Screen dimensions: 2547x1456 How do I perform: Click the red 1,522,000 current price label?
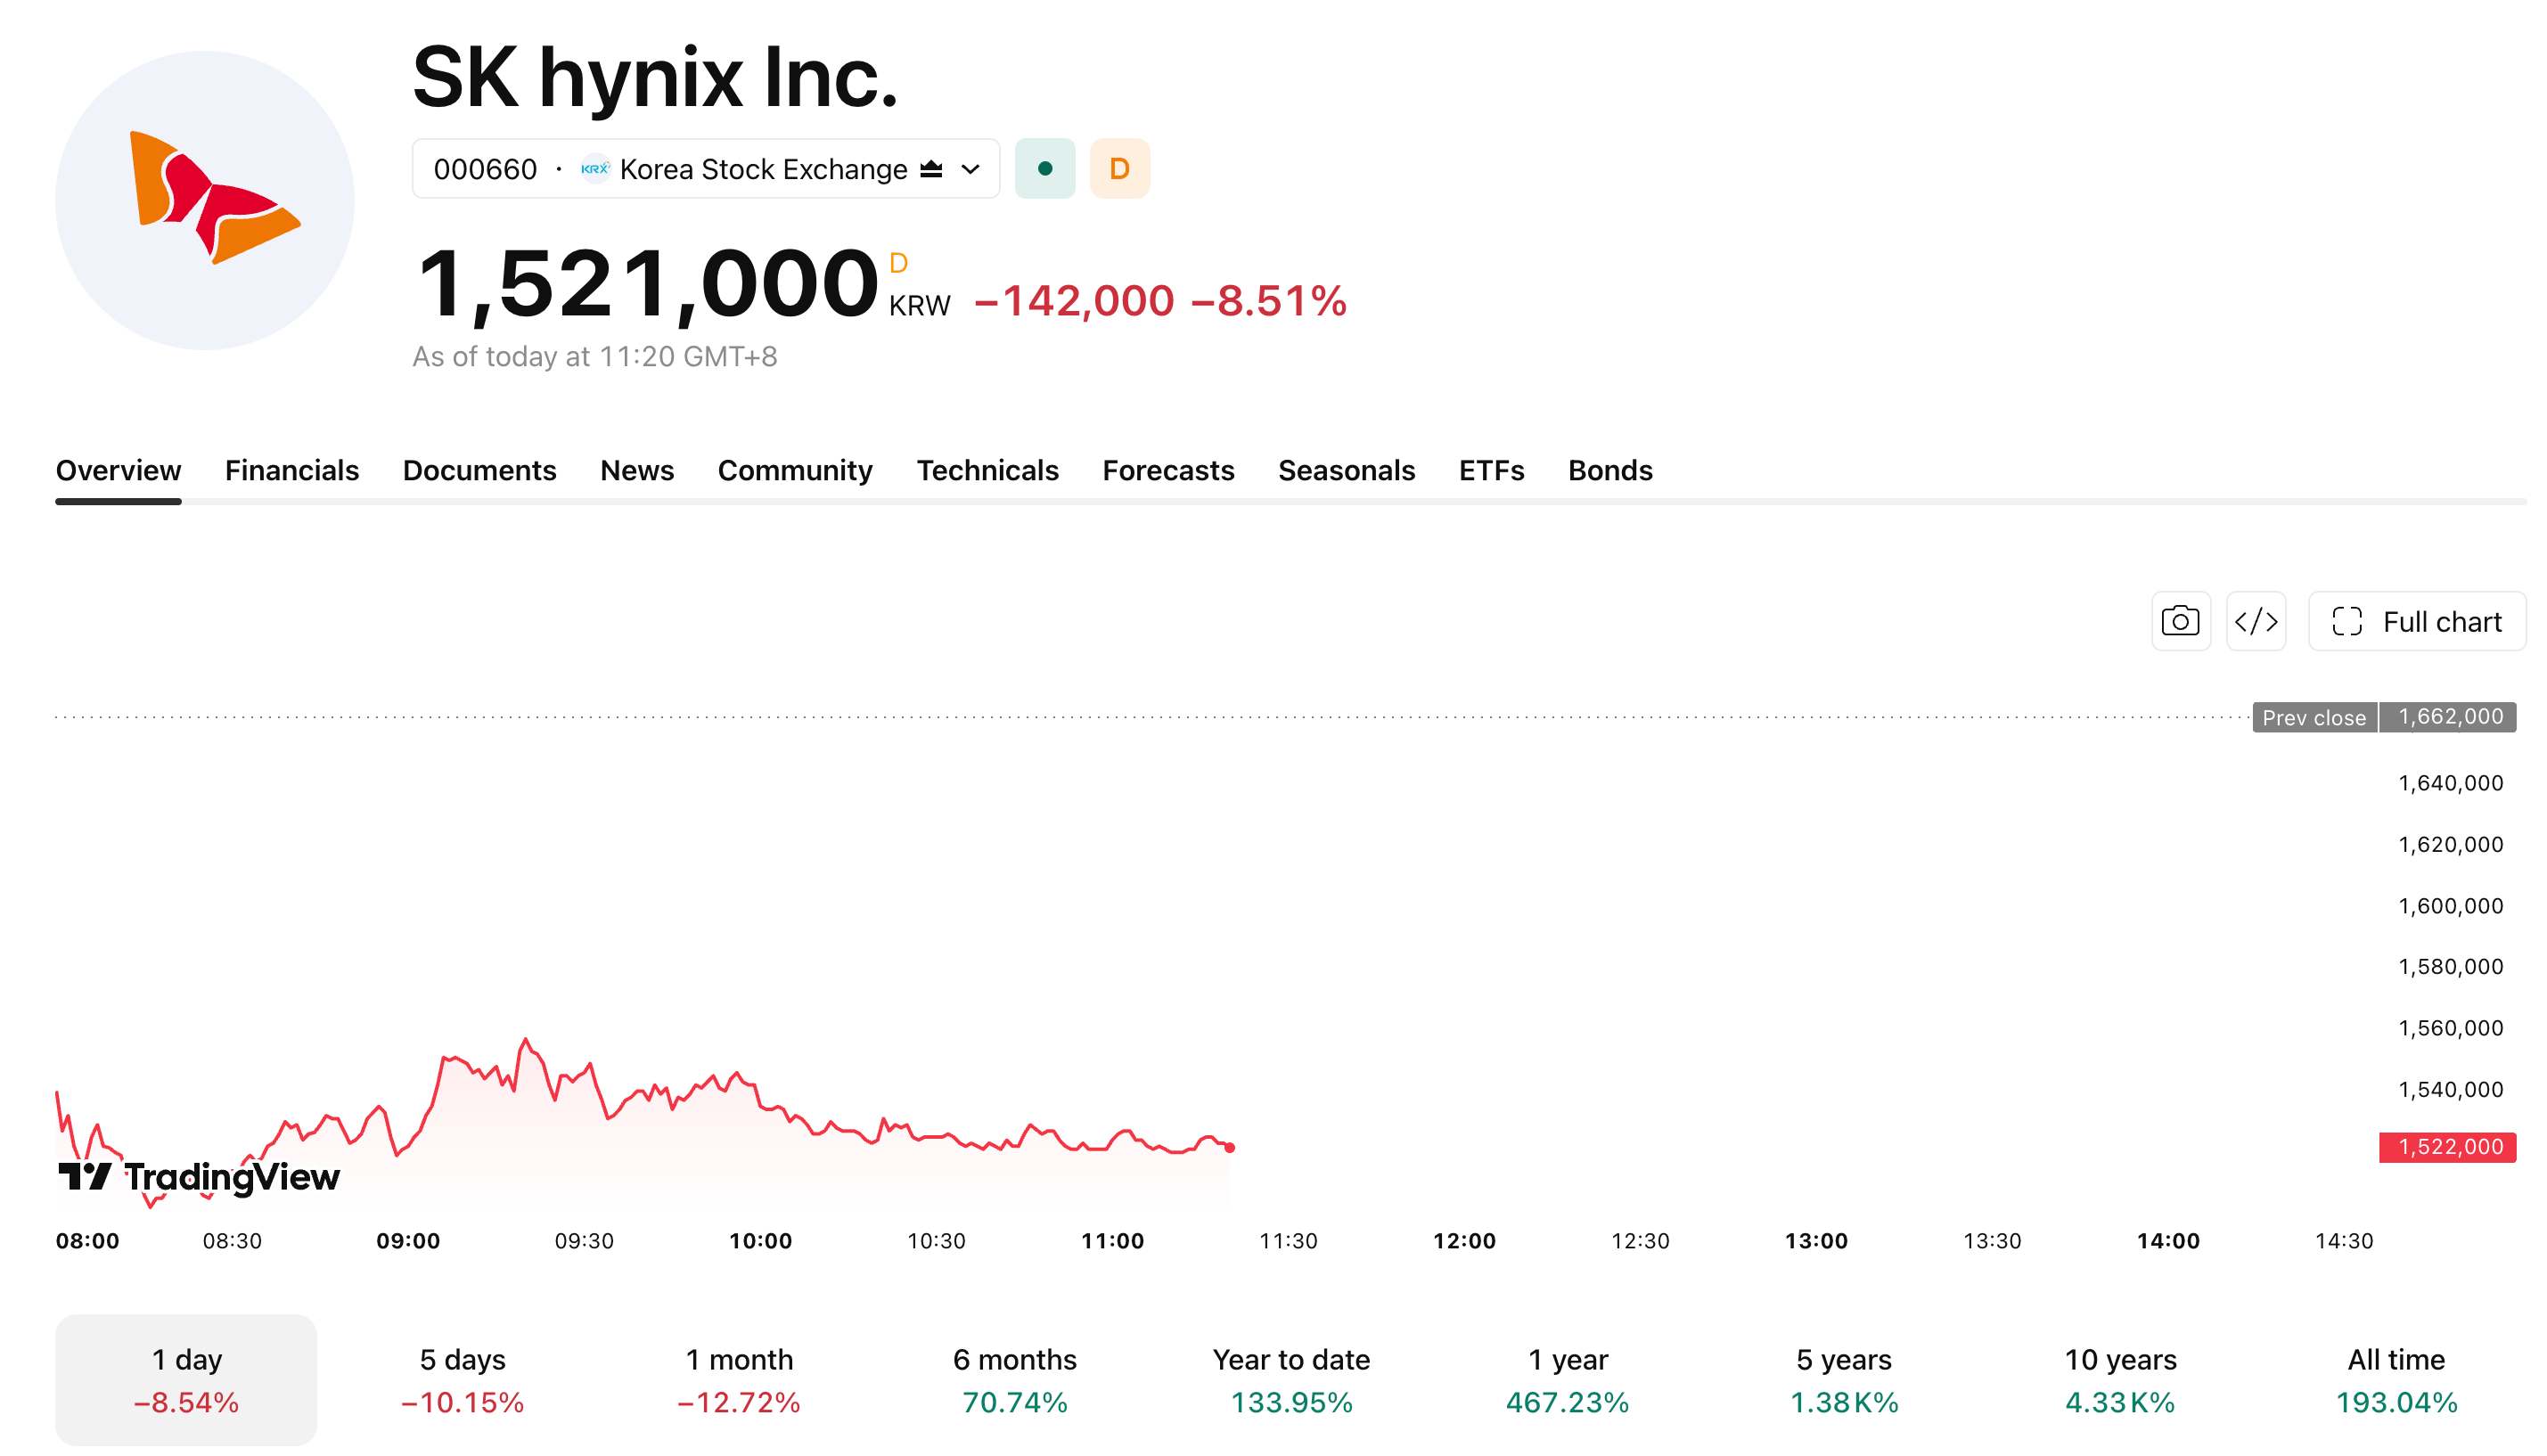tap(2448, 1147)
